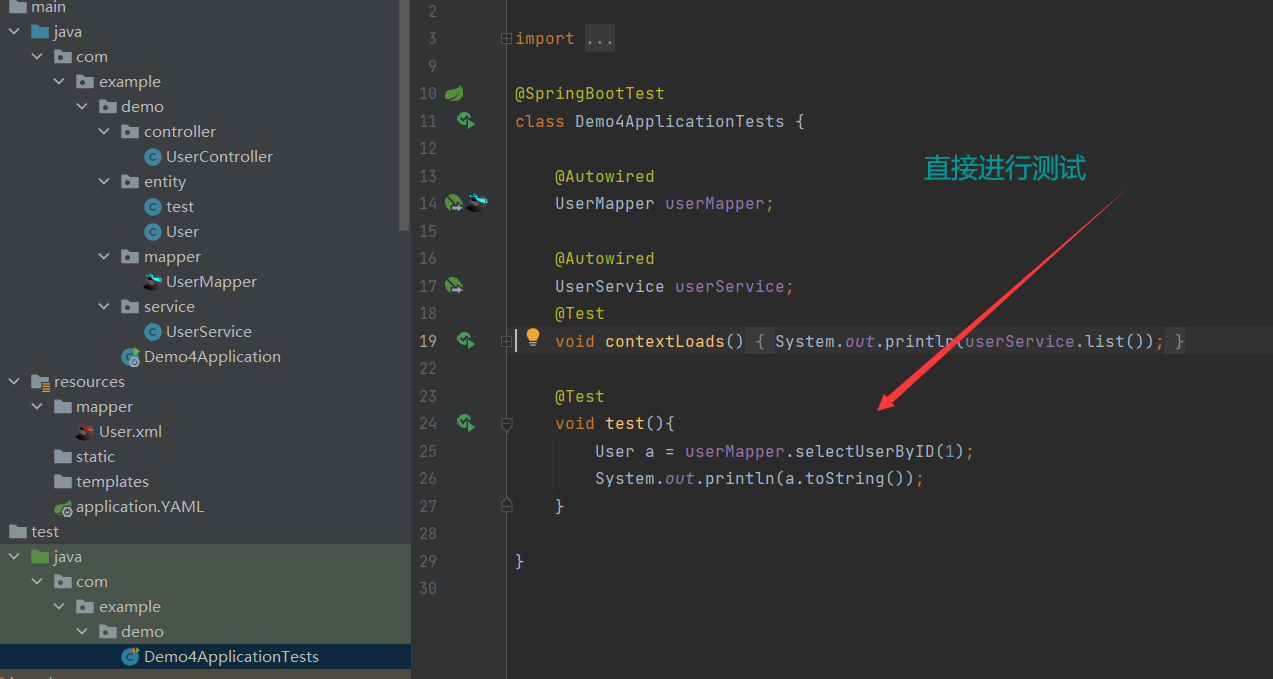Click the lightbulb intention icon on contextLoads line
This screenshot has height=679, width=1273.
(531, 337)
